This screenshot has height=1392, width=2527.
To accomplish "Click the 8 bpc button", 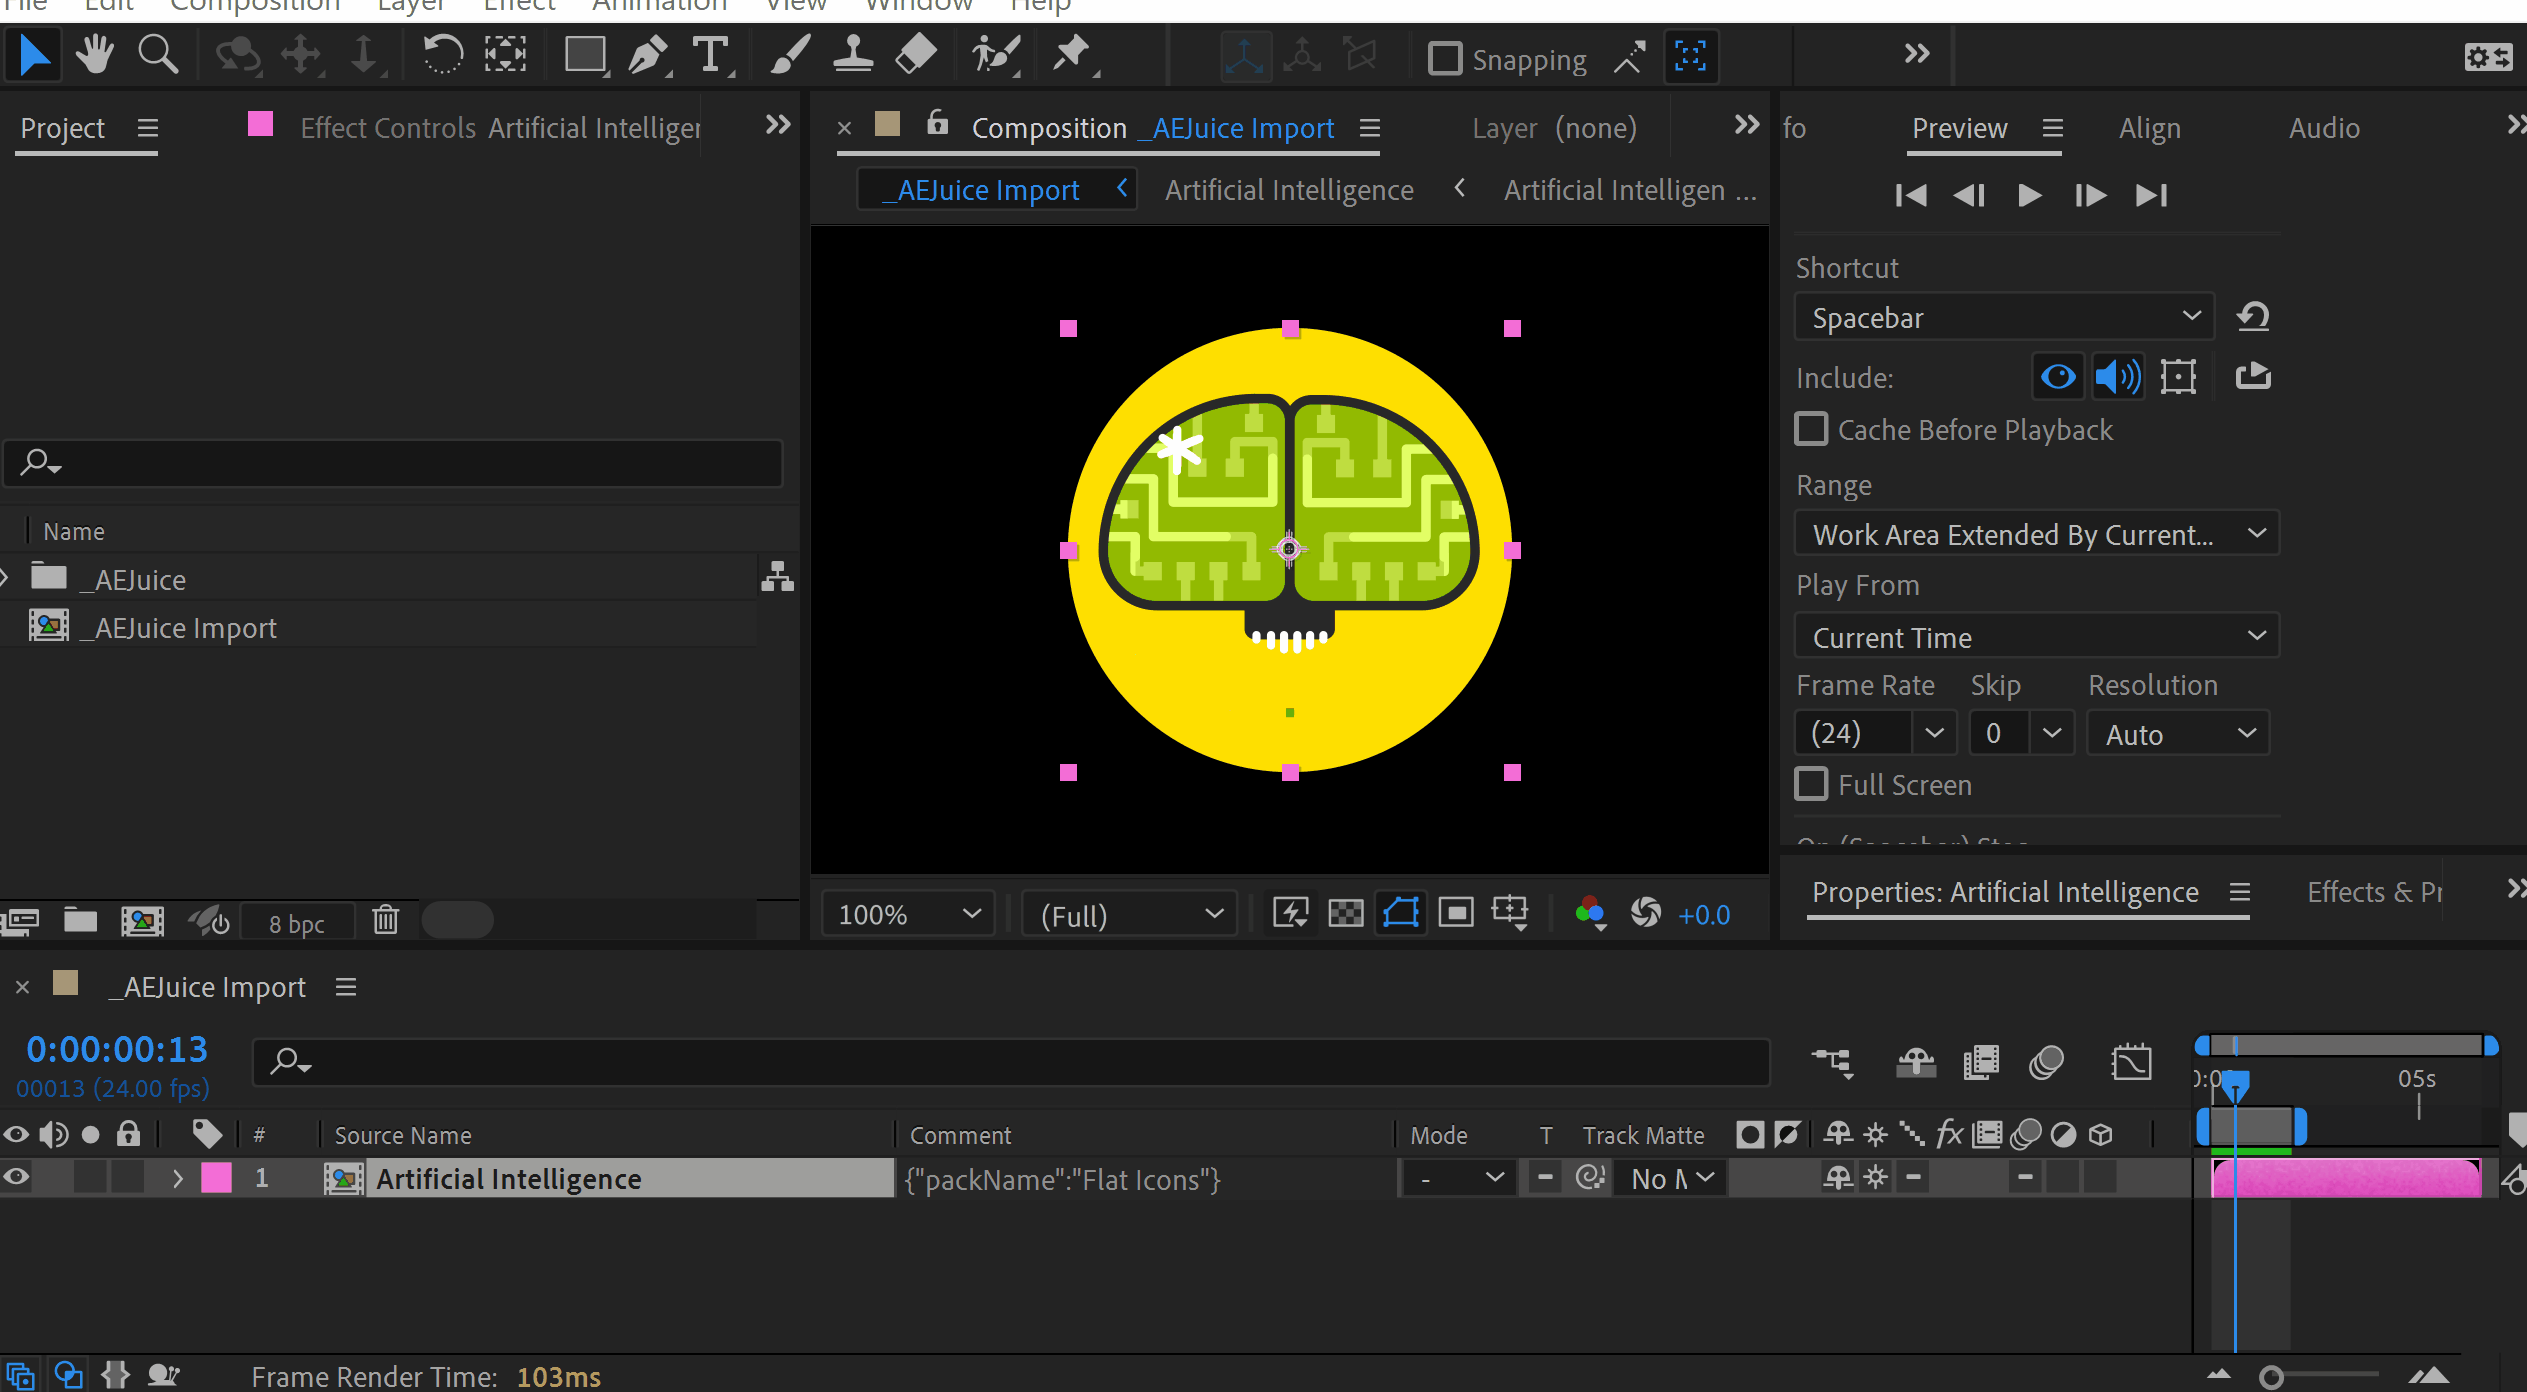I will tap(296, 922).
